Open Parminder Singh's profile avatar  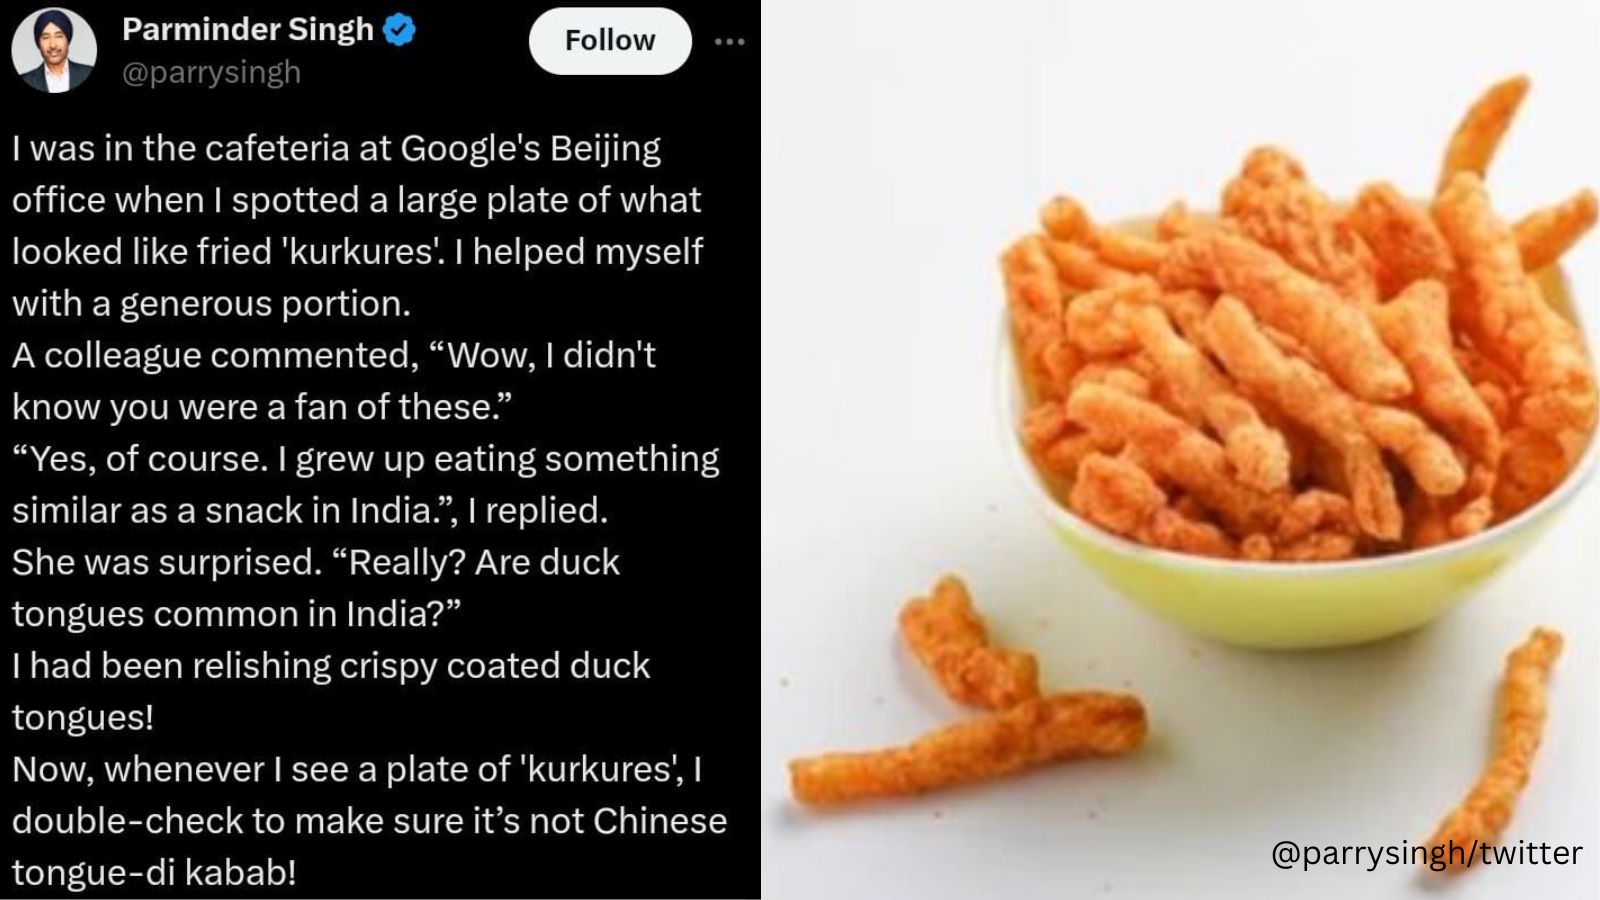pos(54,50)
